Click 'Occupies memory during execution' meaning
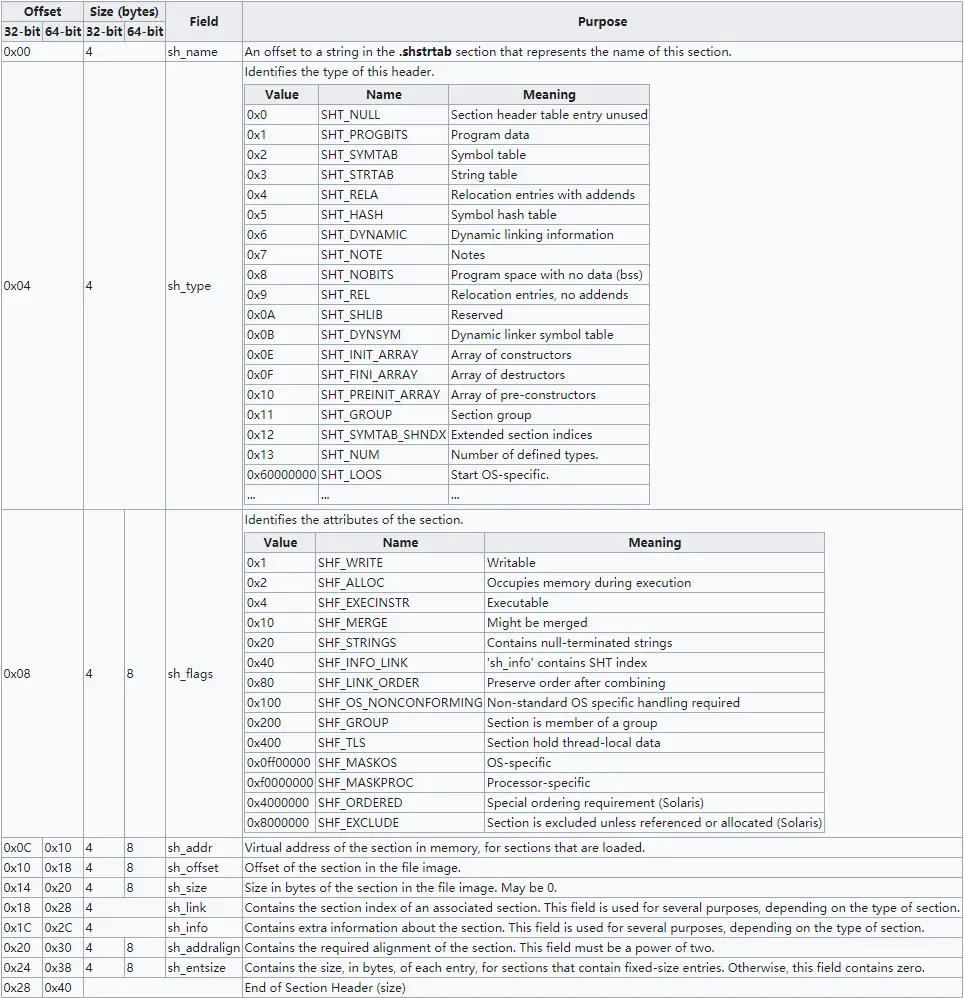Image resolution: width=964 pixels, height=998 pixels. 589,582
